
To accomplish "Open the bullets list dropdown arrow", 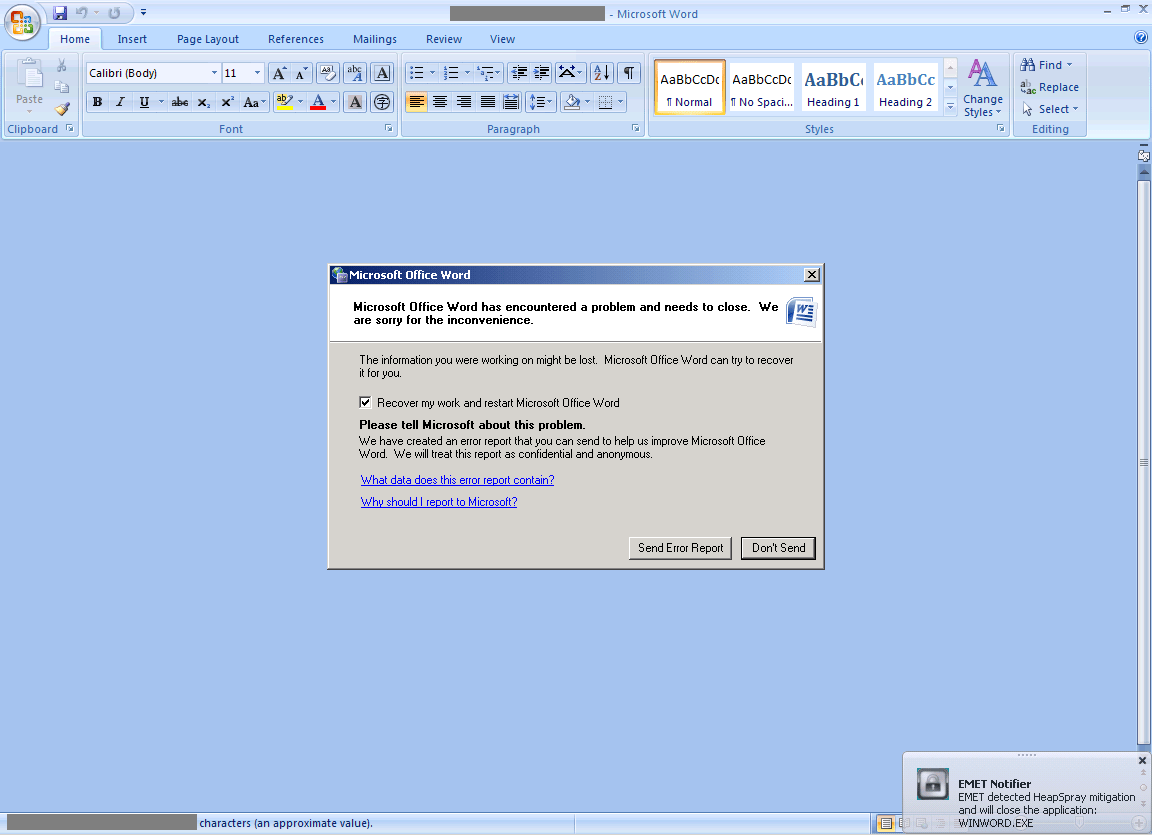I will click(x=432, y=73).
